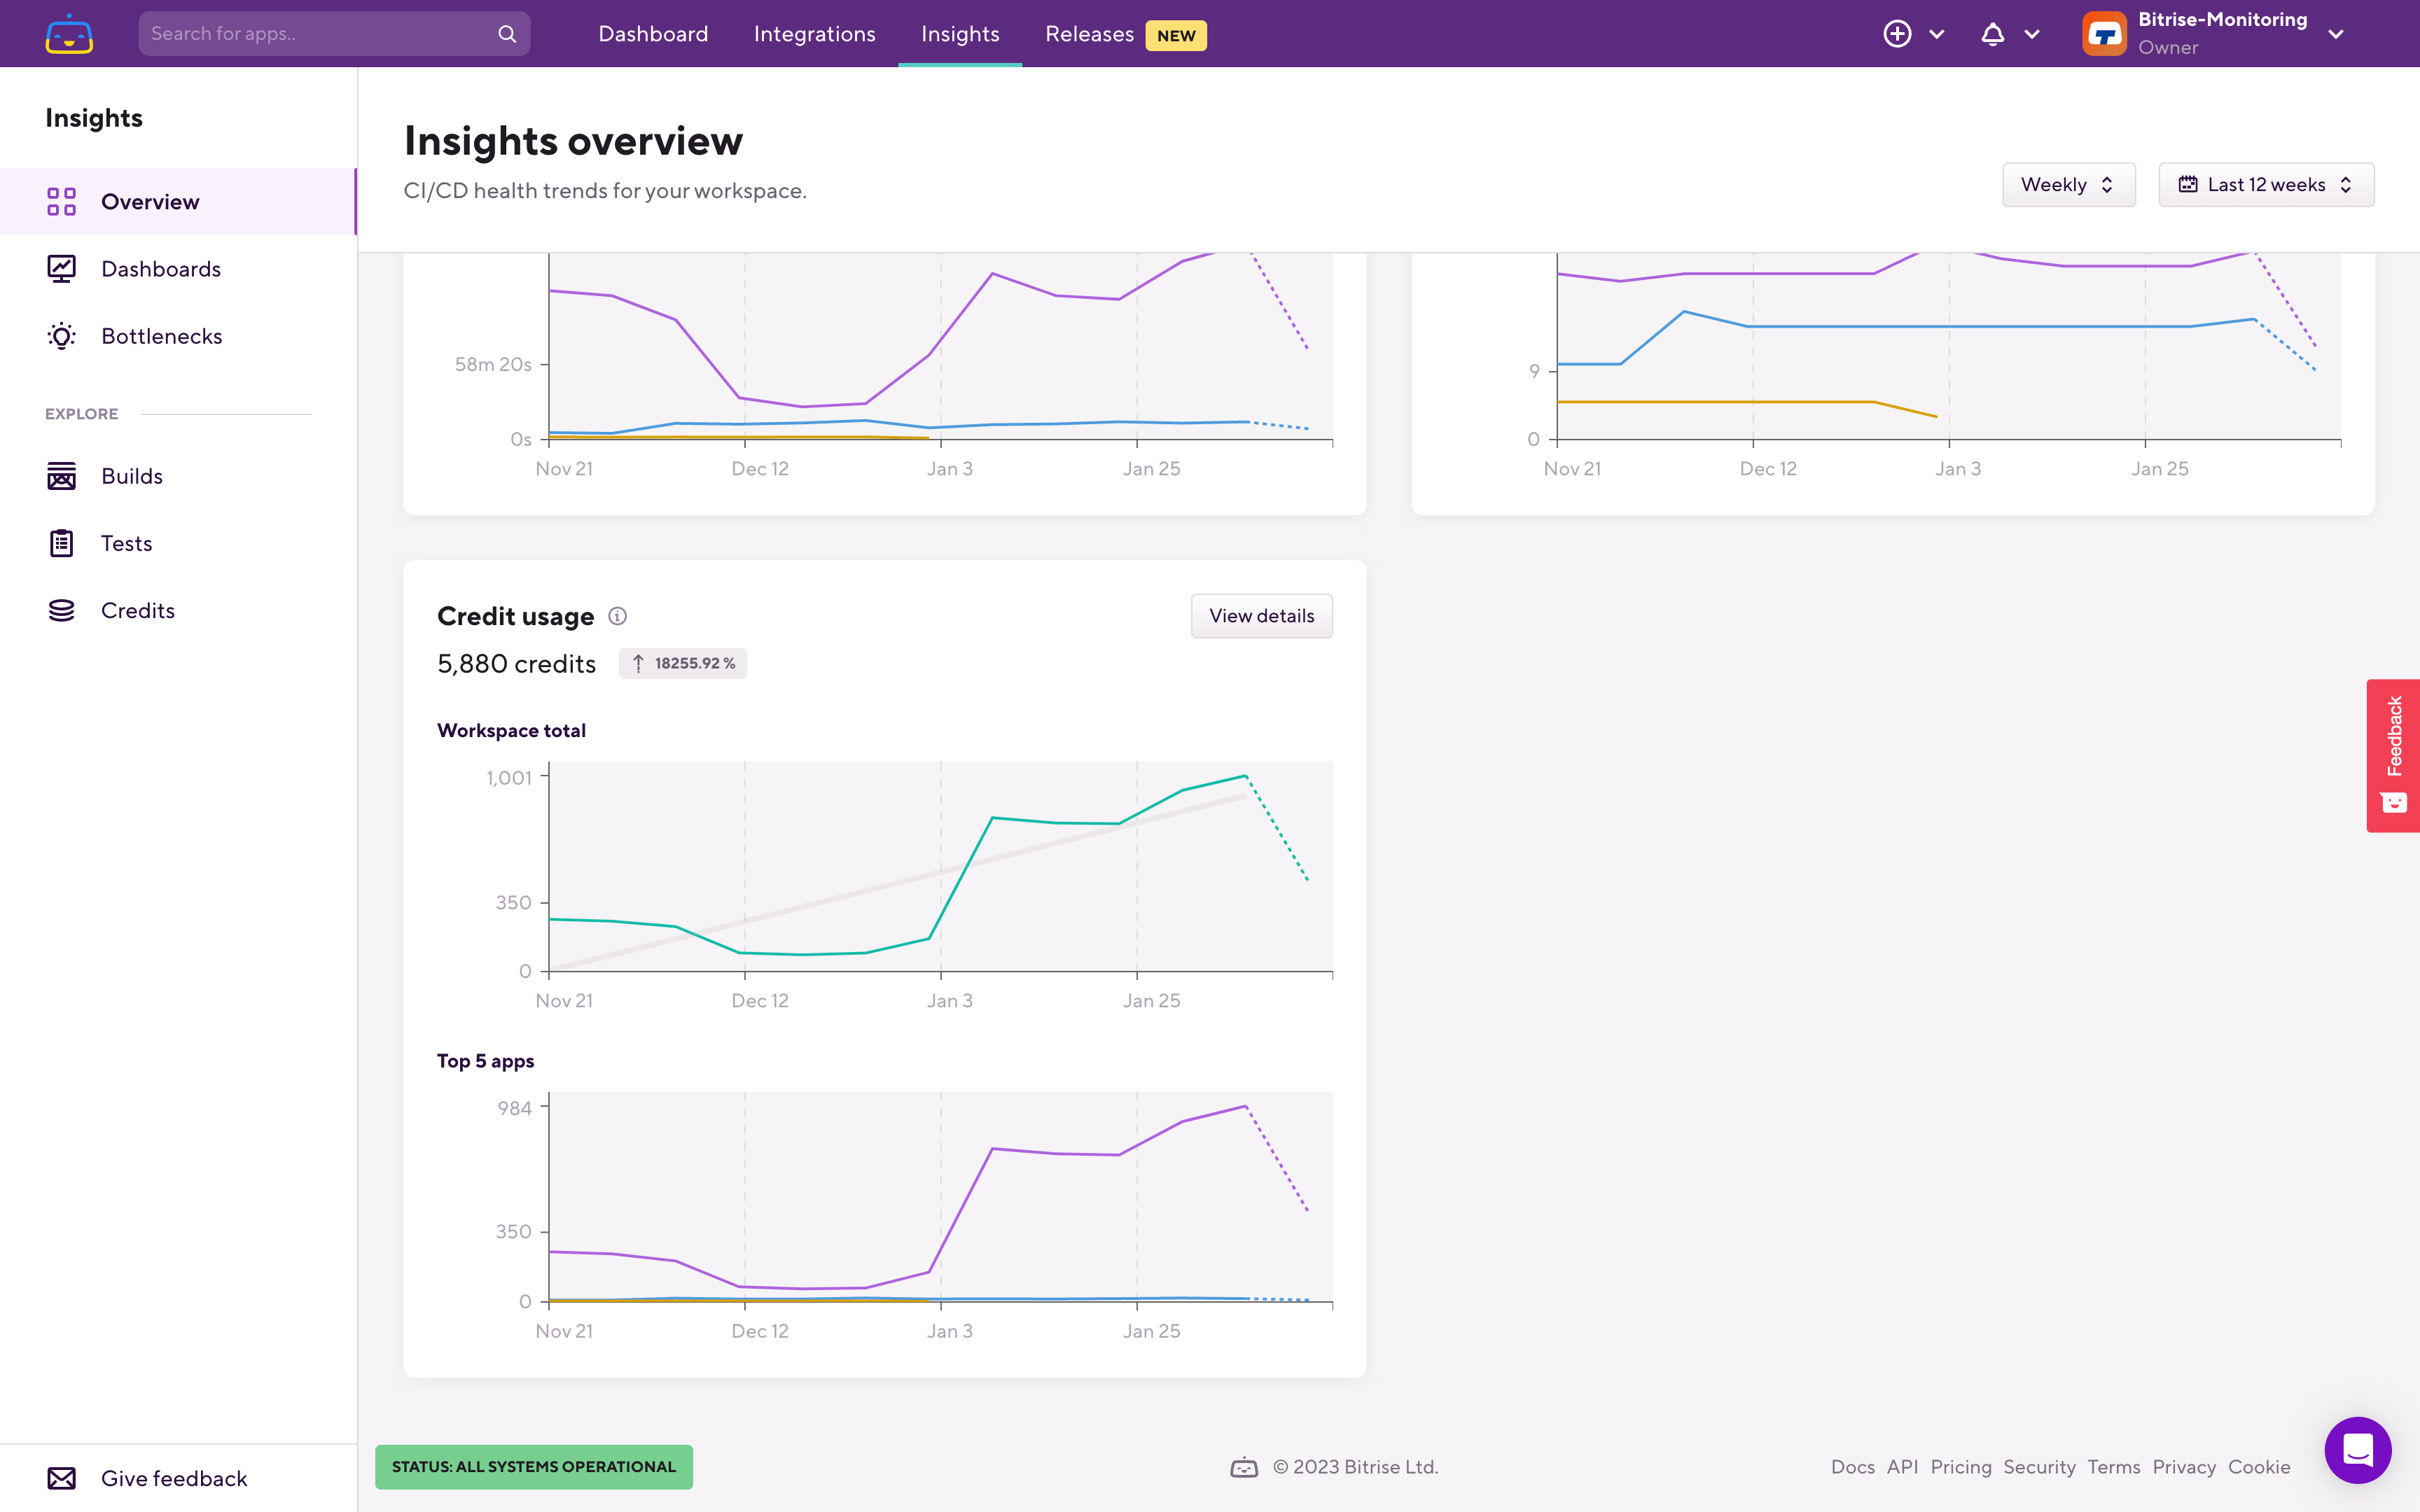Screen dimensions: 2420x1512
Task: Click the Credit usage info icon
Action: click(x=618, y=616)
